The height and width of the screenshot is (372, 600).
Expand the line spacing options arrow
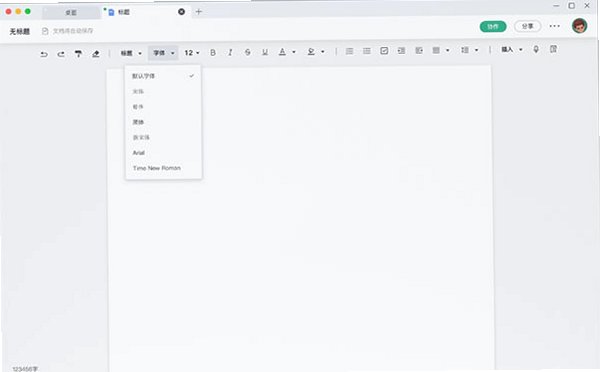tap(476, 50)
